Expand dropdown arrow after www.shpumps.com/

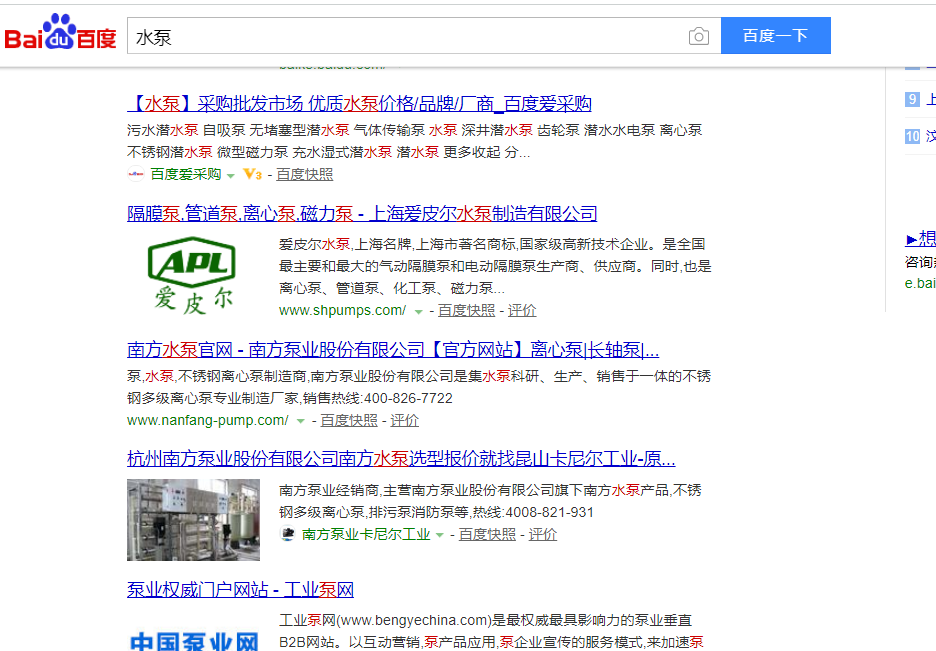pos(418,311)
